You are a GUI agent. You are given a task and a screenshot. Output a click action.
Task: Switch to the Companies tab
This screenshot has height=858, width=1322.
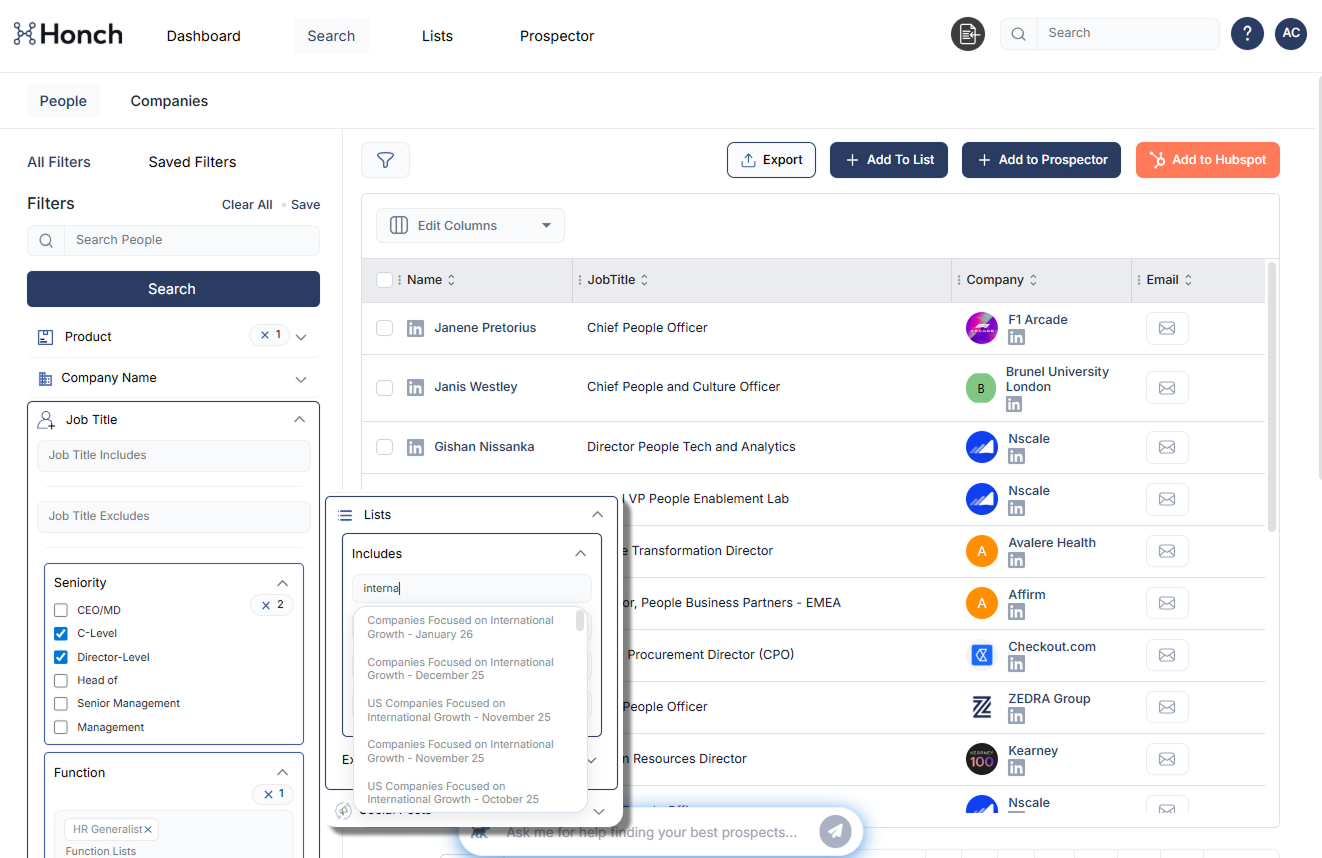pyautogui.click(x=169, y=101)
